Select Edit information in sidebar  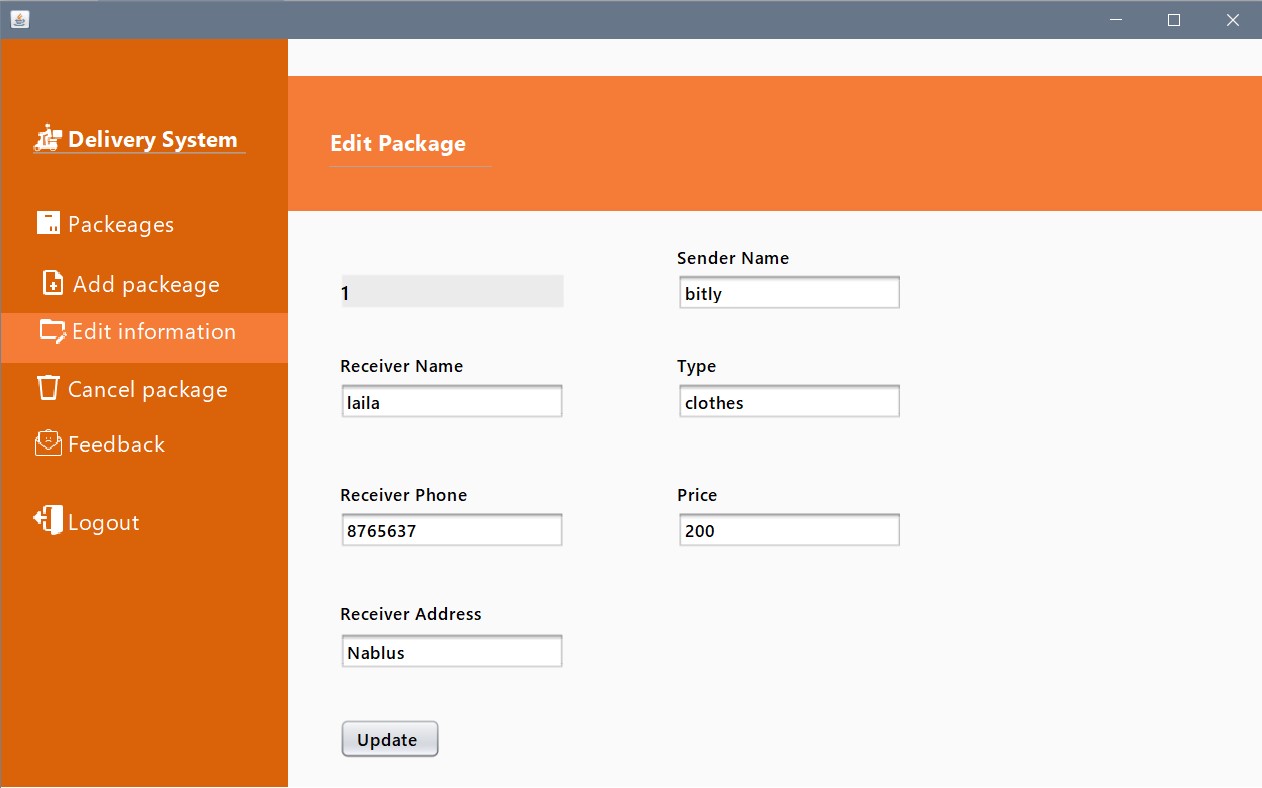coord(144,337)
